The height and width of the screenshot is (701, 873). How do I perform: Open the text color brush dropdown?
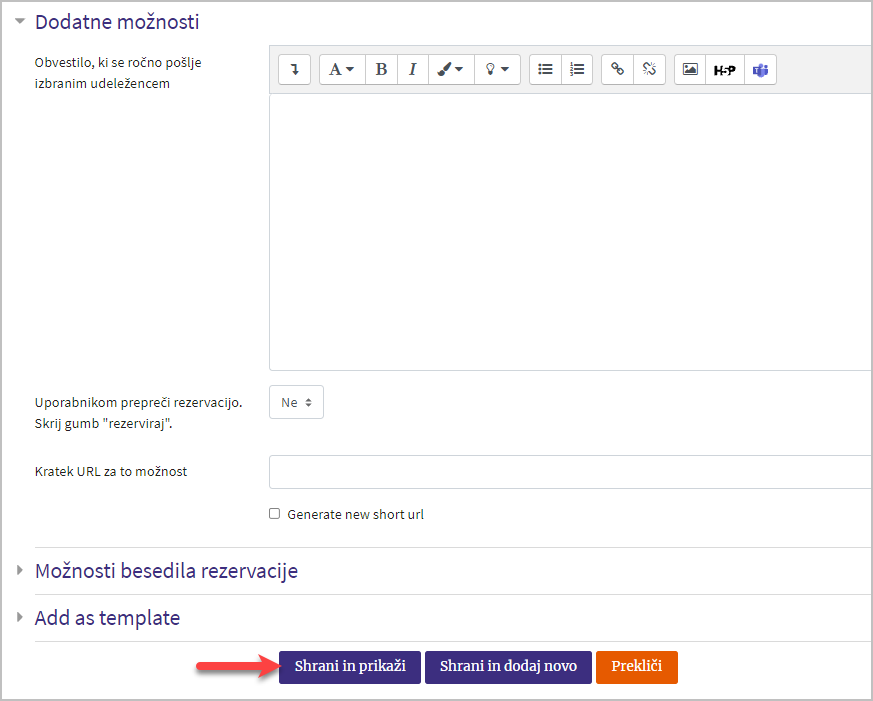pos(451,70)
